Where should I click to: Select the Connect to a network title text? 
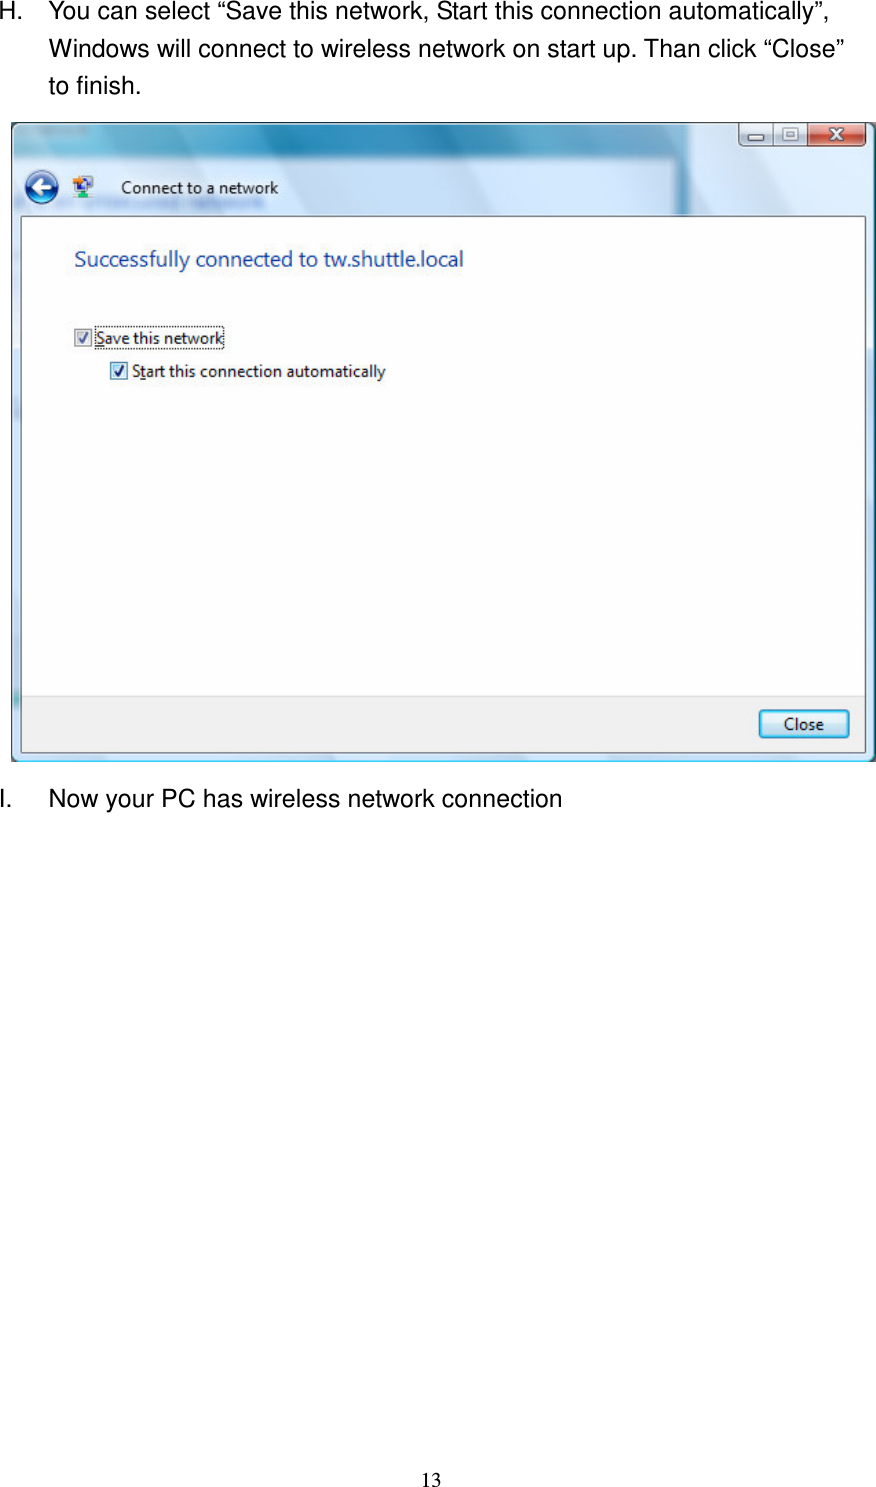[199, 187]
